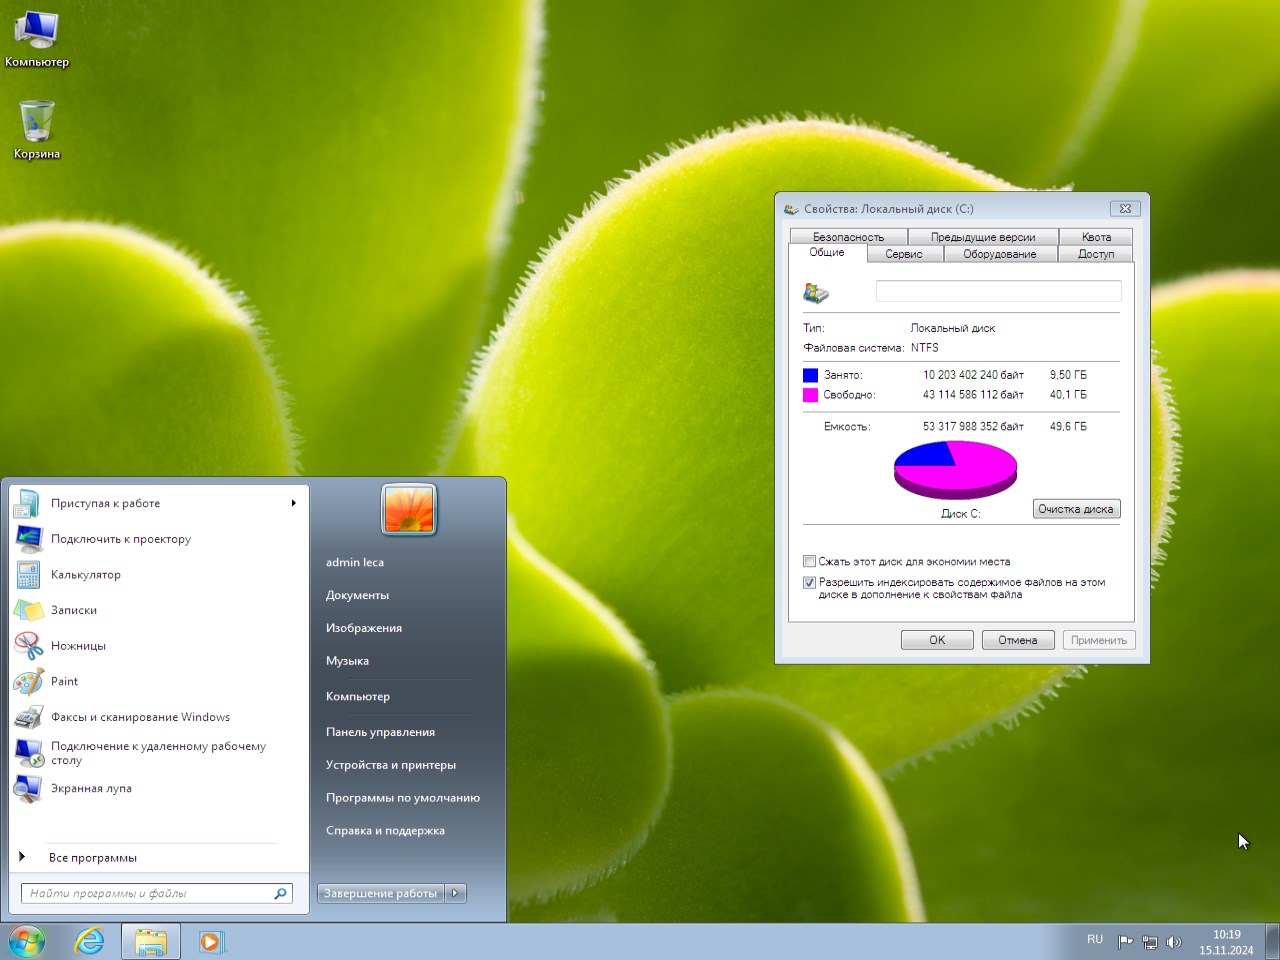Click the magenta free space swatch
Viewport: 1280px width, 960px height.
point(810,395)
